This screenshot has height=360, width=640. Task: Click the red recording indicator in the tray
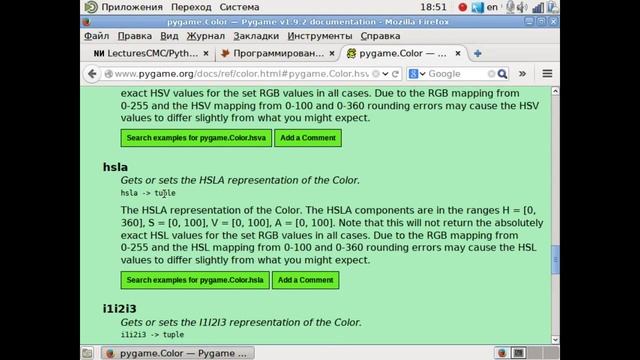pos(462,7)
